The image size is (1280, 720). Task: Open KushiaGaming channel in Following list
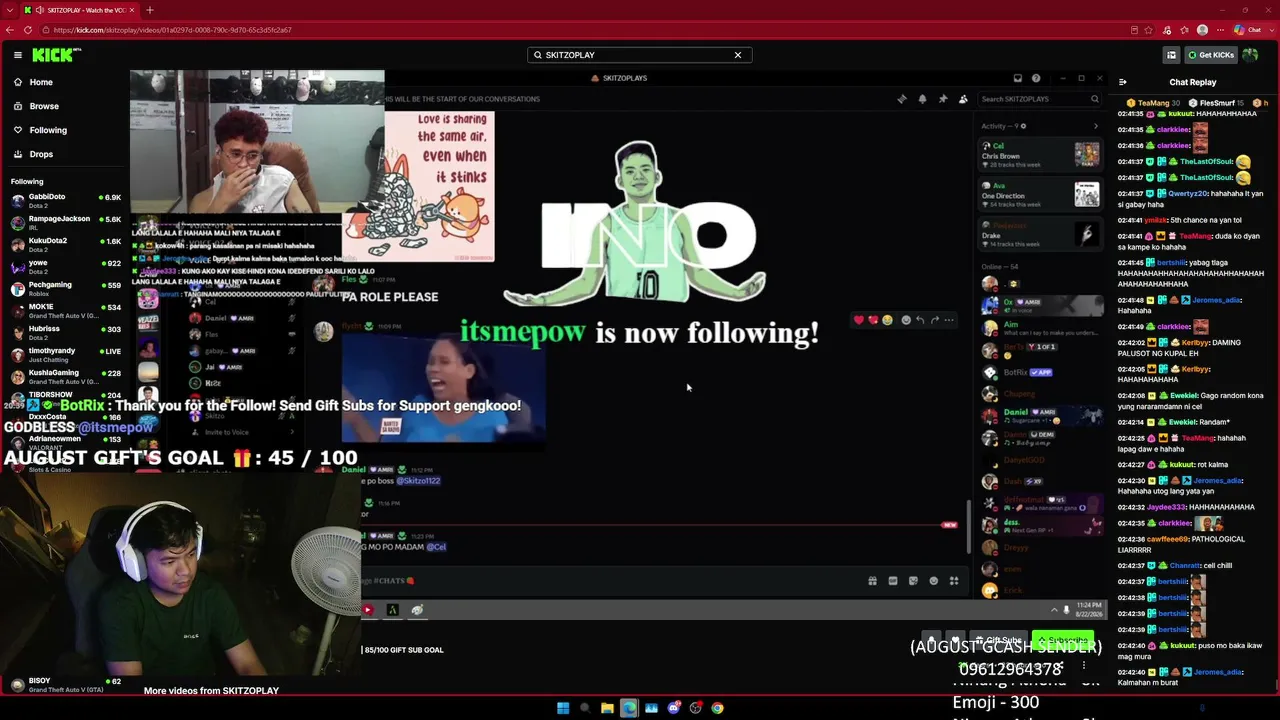point(65,376)
